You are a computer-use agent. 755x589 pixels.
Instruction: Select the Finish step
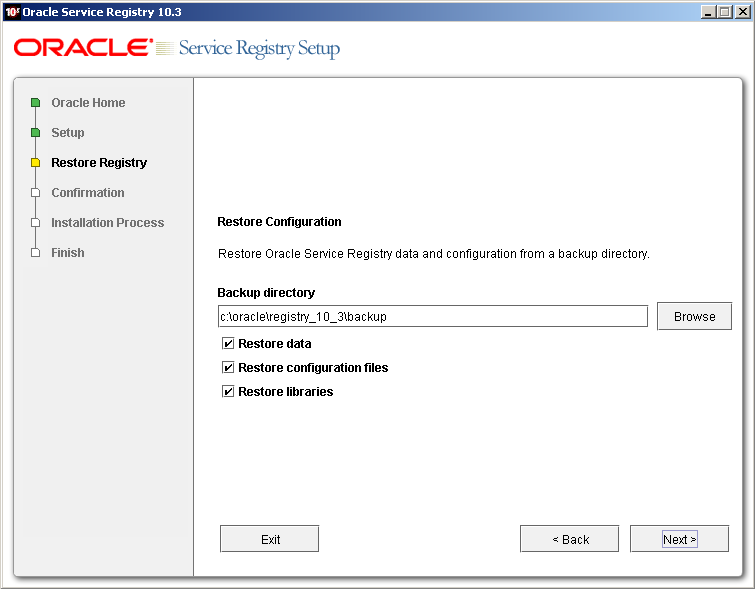(68, 252)
